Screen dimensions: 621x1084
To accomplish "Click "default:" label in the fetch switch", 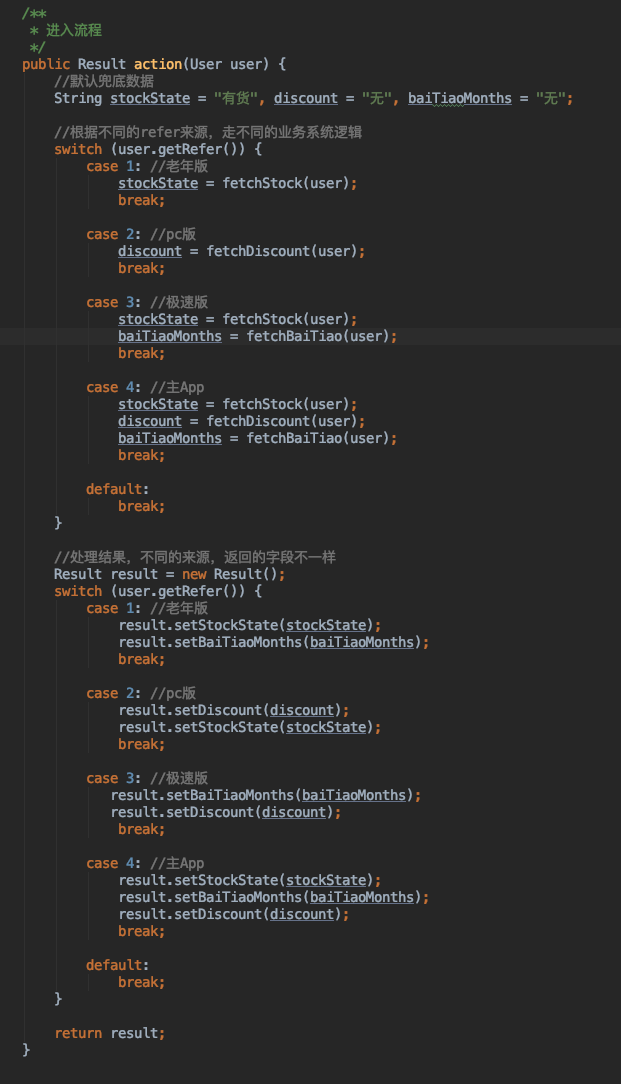I will click(118, 489).
